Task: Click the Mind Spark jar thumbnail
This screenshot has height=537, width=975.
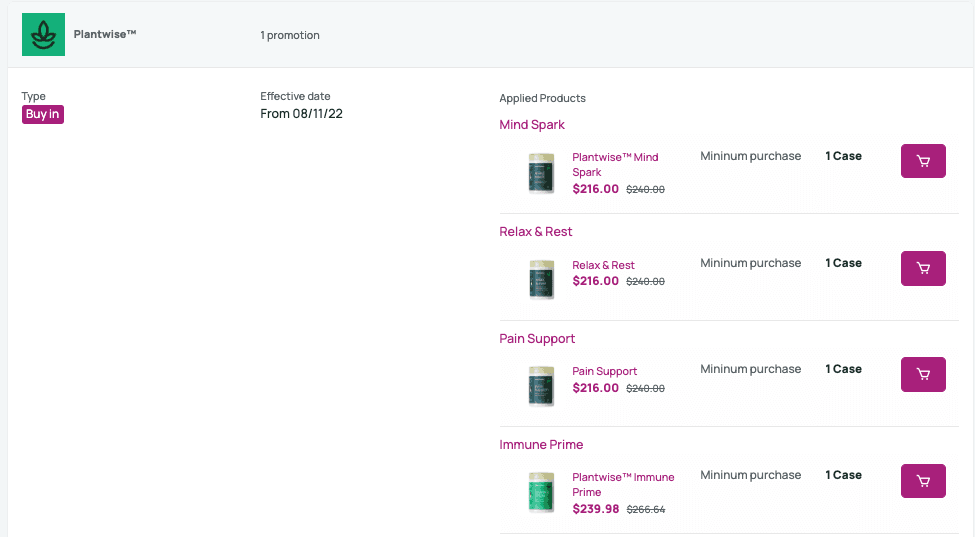Action: coord(541,173)
